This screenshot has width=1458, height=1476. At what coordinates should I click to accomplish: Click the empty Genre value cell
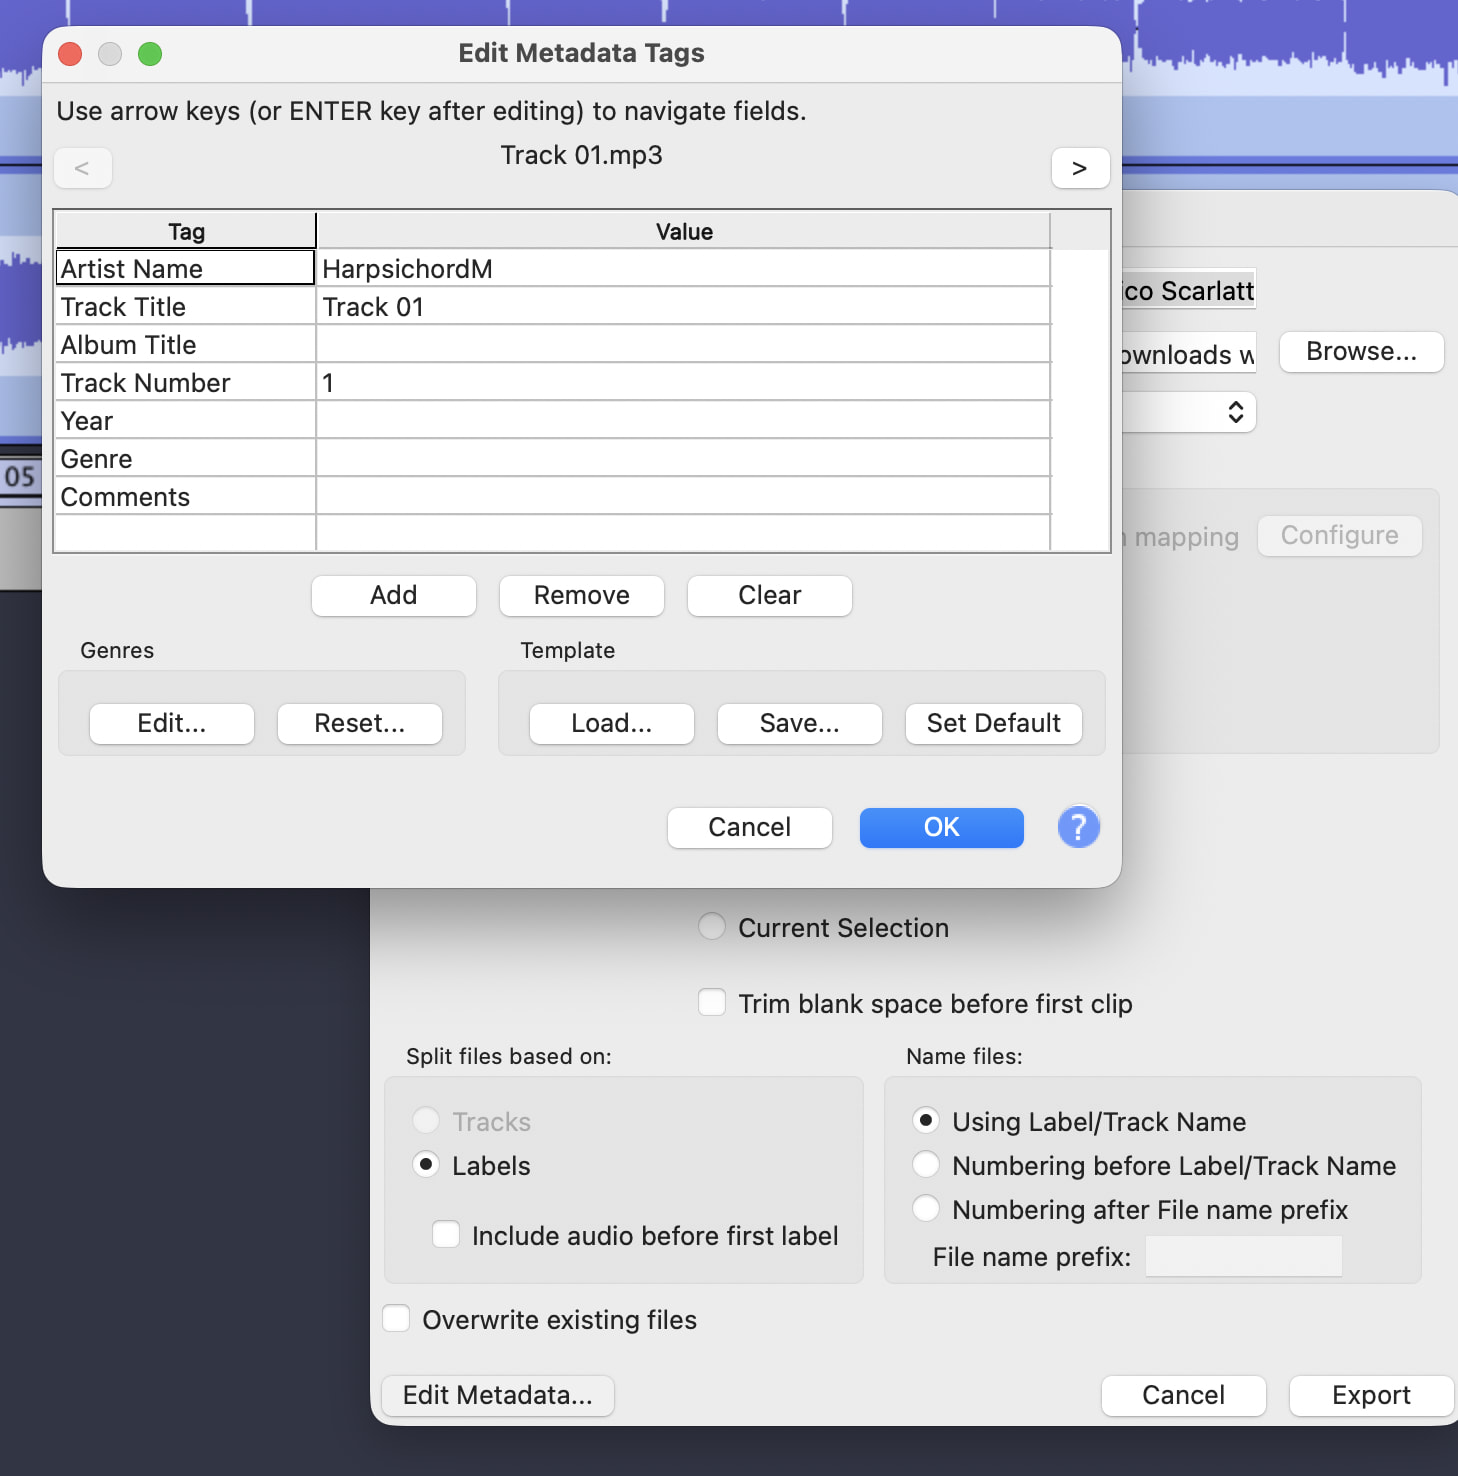[x=683, y=458]
